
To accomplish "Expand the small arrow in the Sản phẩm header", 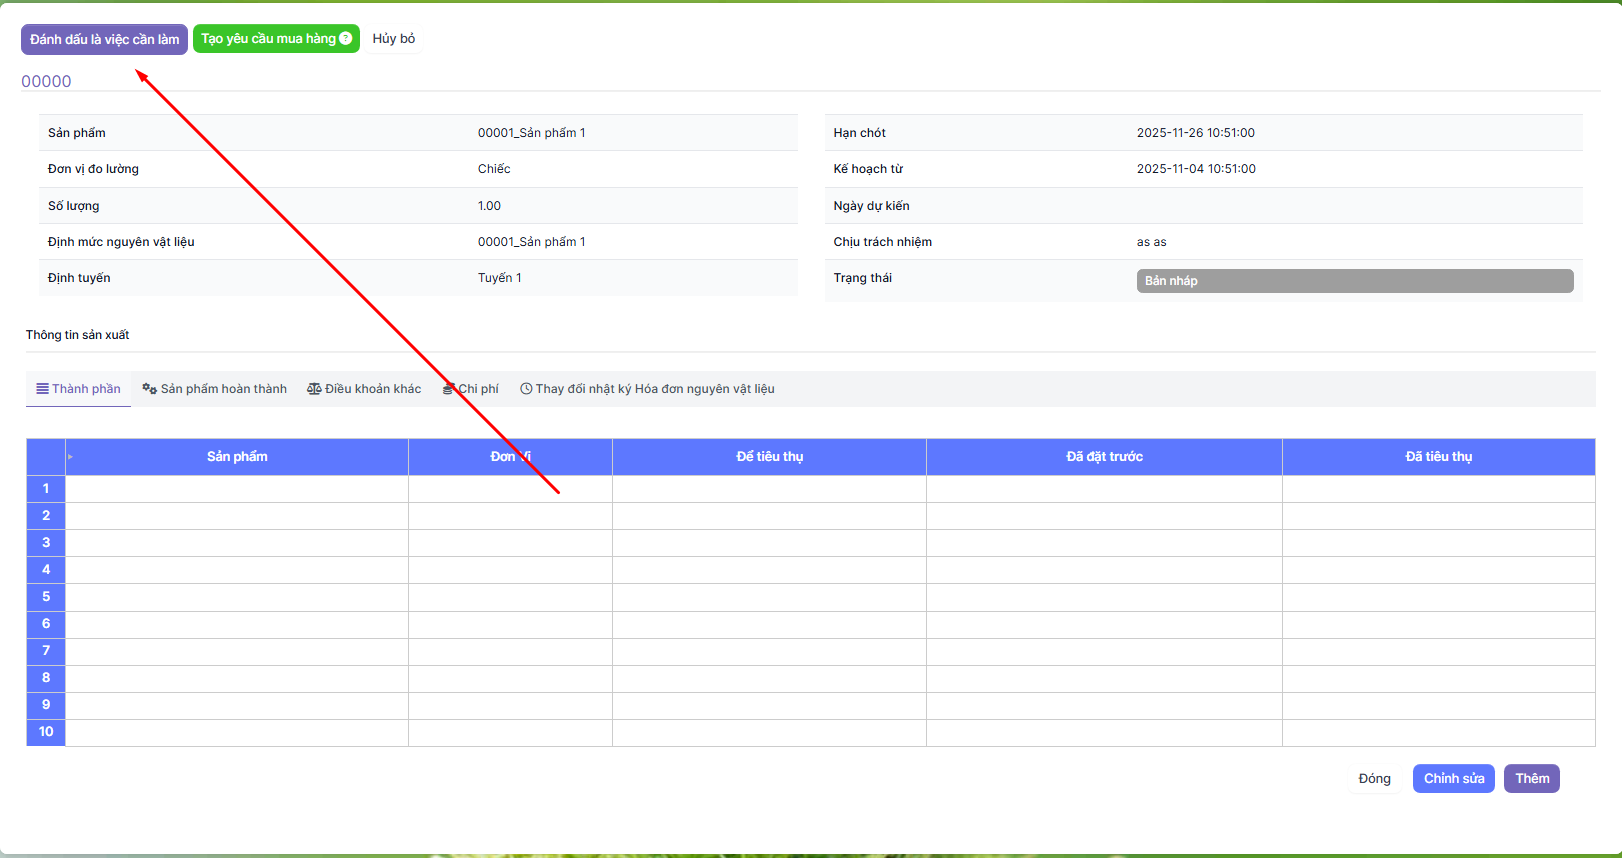I will coord(71,457).
